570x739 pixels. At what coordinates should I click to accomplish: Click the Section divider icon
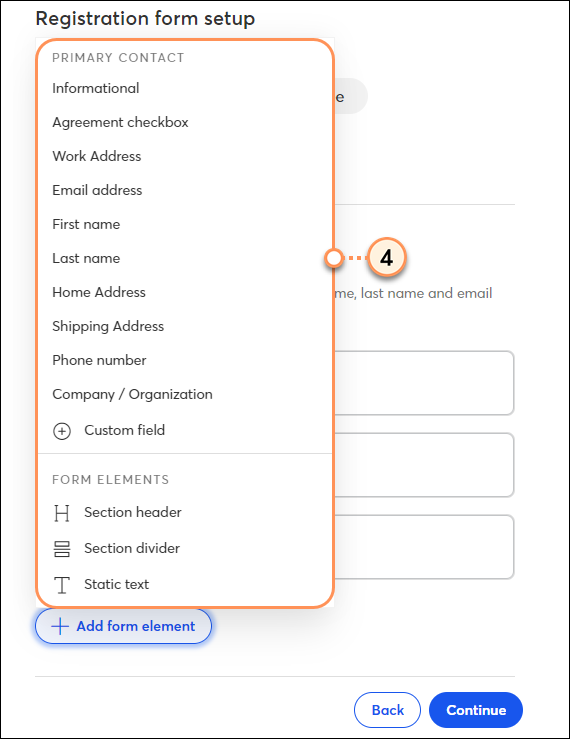pos(62,549)
